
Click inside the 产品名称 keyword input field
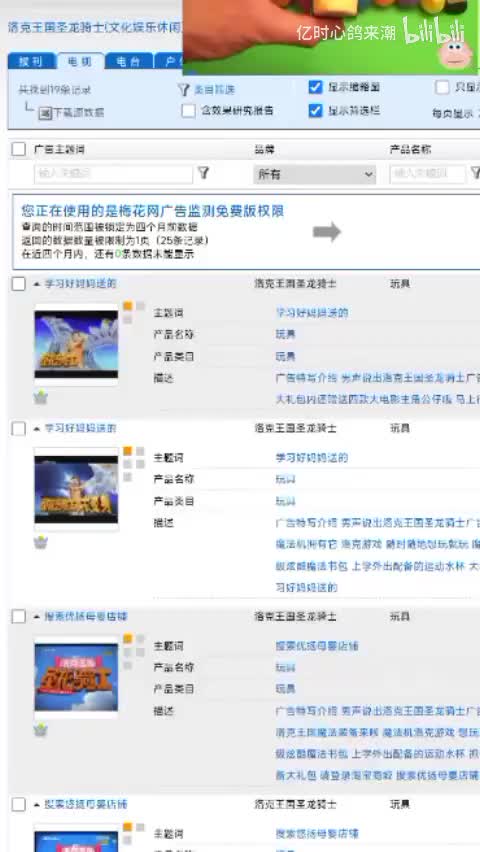click(428, 174)
